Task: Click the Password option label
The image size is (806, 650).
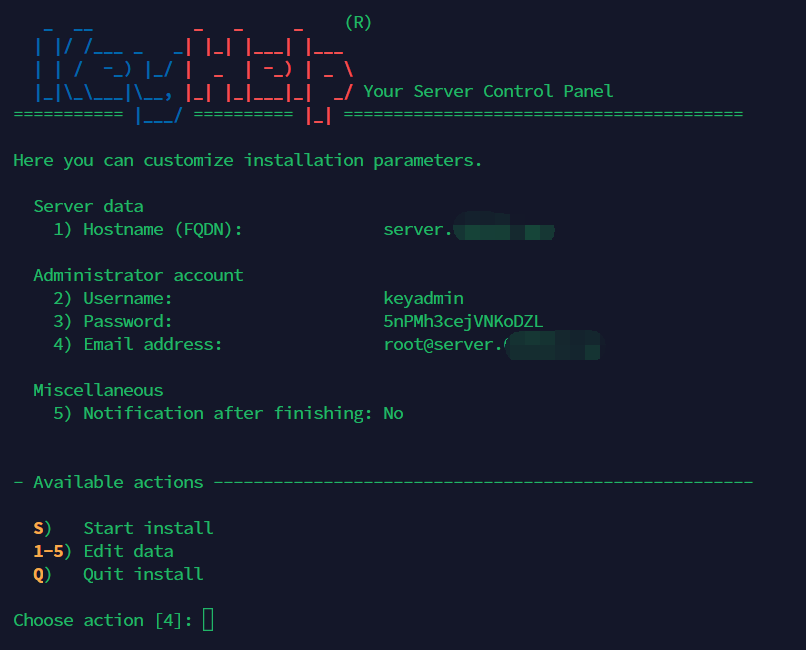Action: click(128, 321)
